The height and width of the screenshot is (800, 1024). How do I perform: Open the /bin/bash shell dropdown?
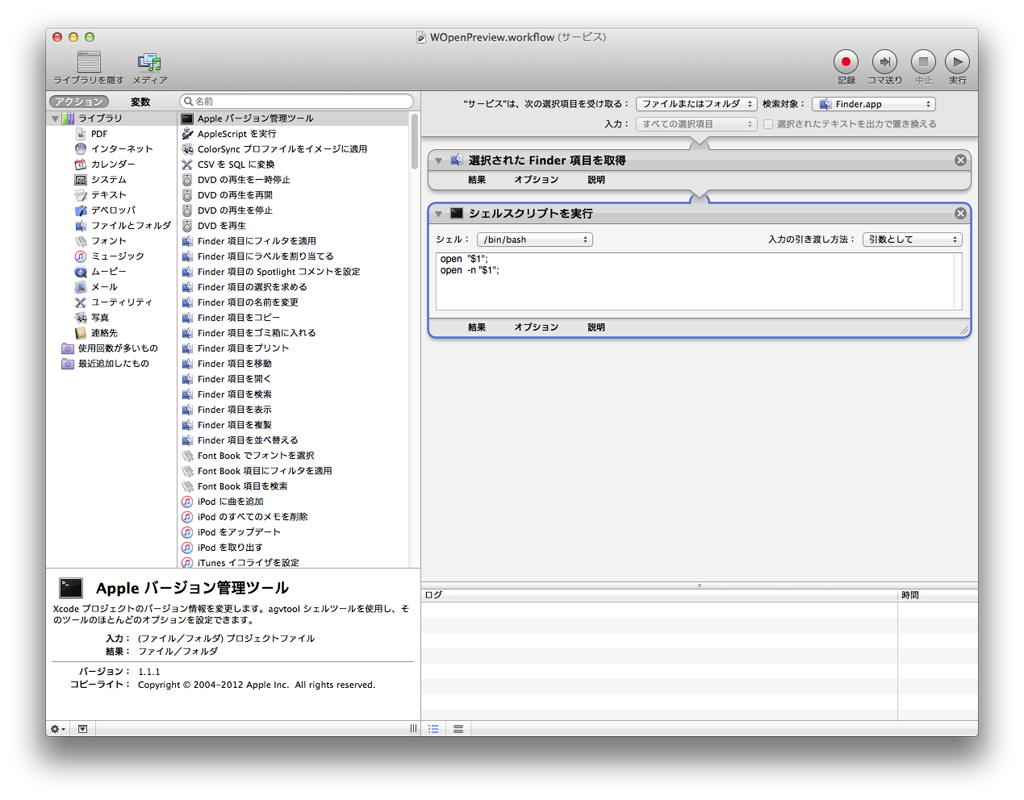pos(535,240)
